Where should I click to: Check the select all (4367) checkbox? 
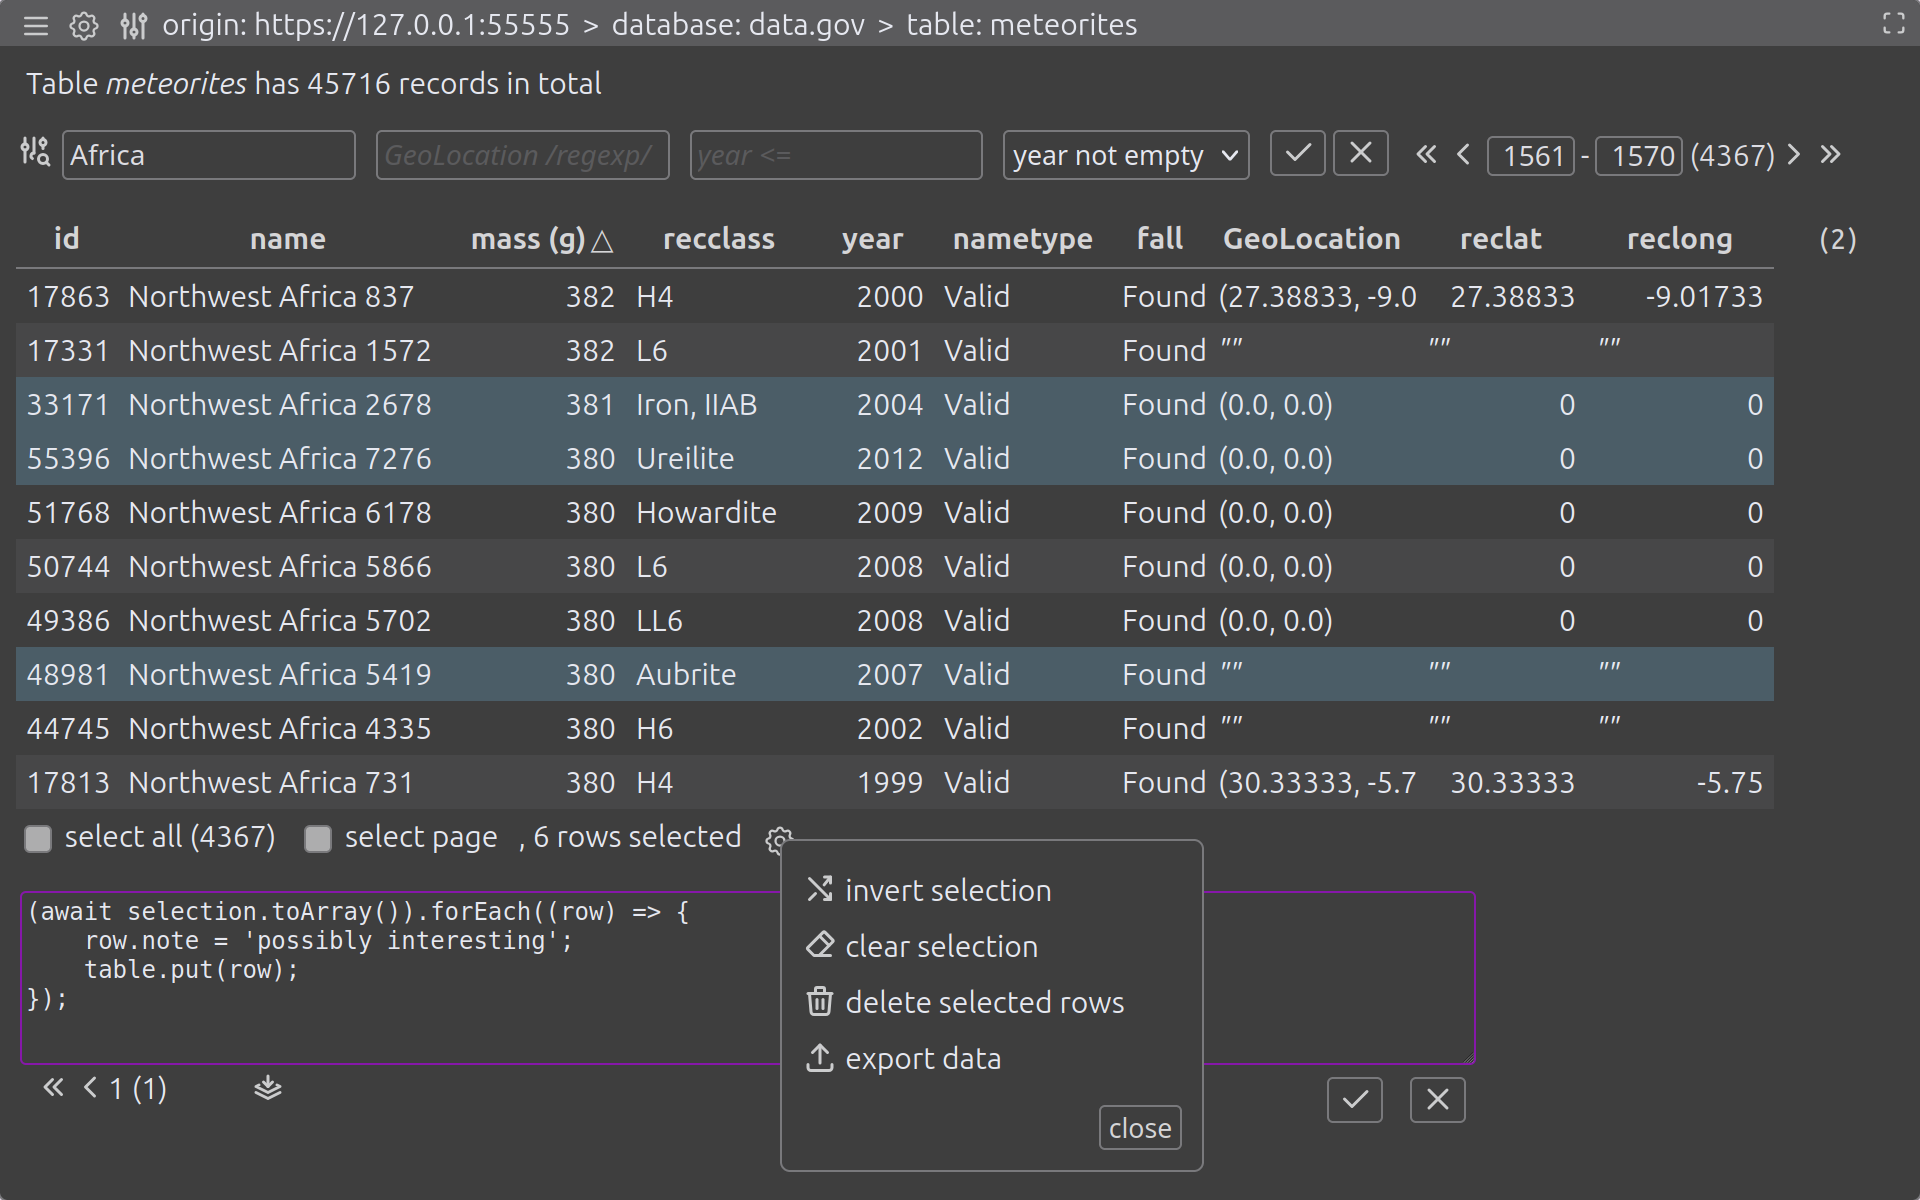click(38, 838)
